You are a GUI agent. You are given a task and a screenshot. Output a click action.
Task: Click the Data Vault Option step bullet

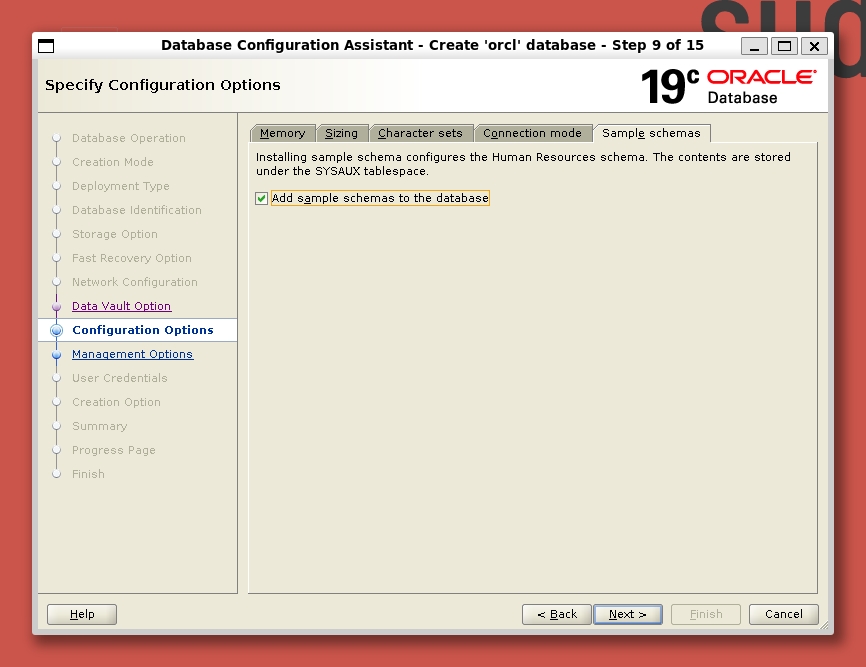[x=56, y=307]
